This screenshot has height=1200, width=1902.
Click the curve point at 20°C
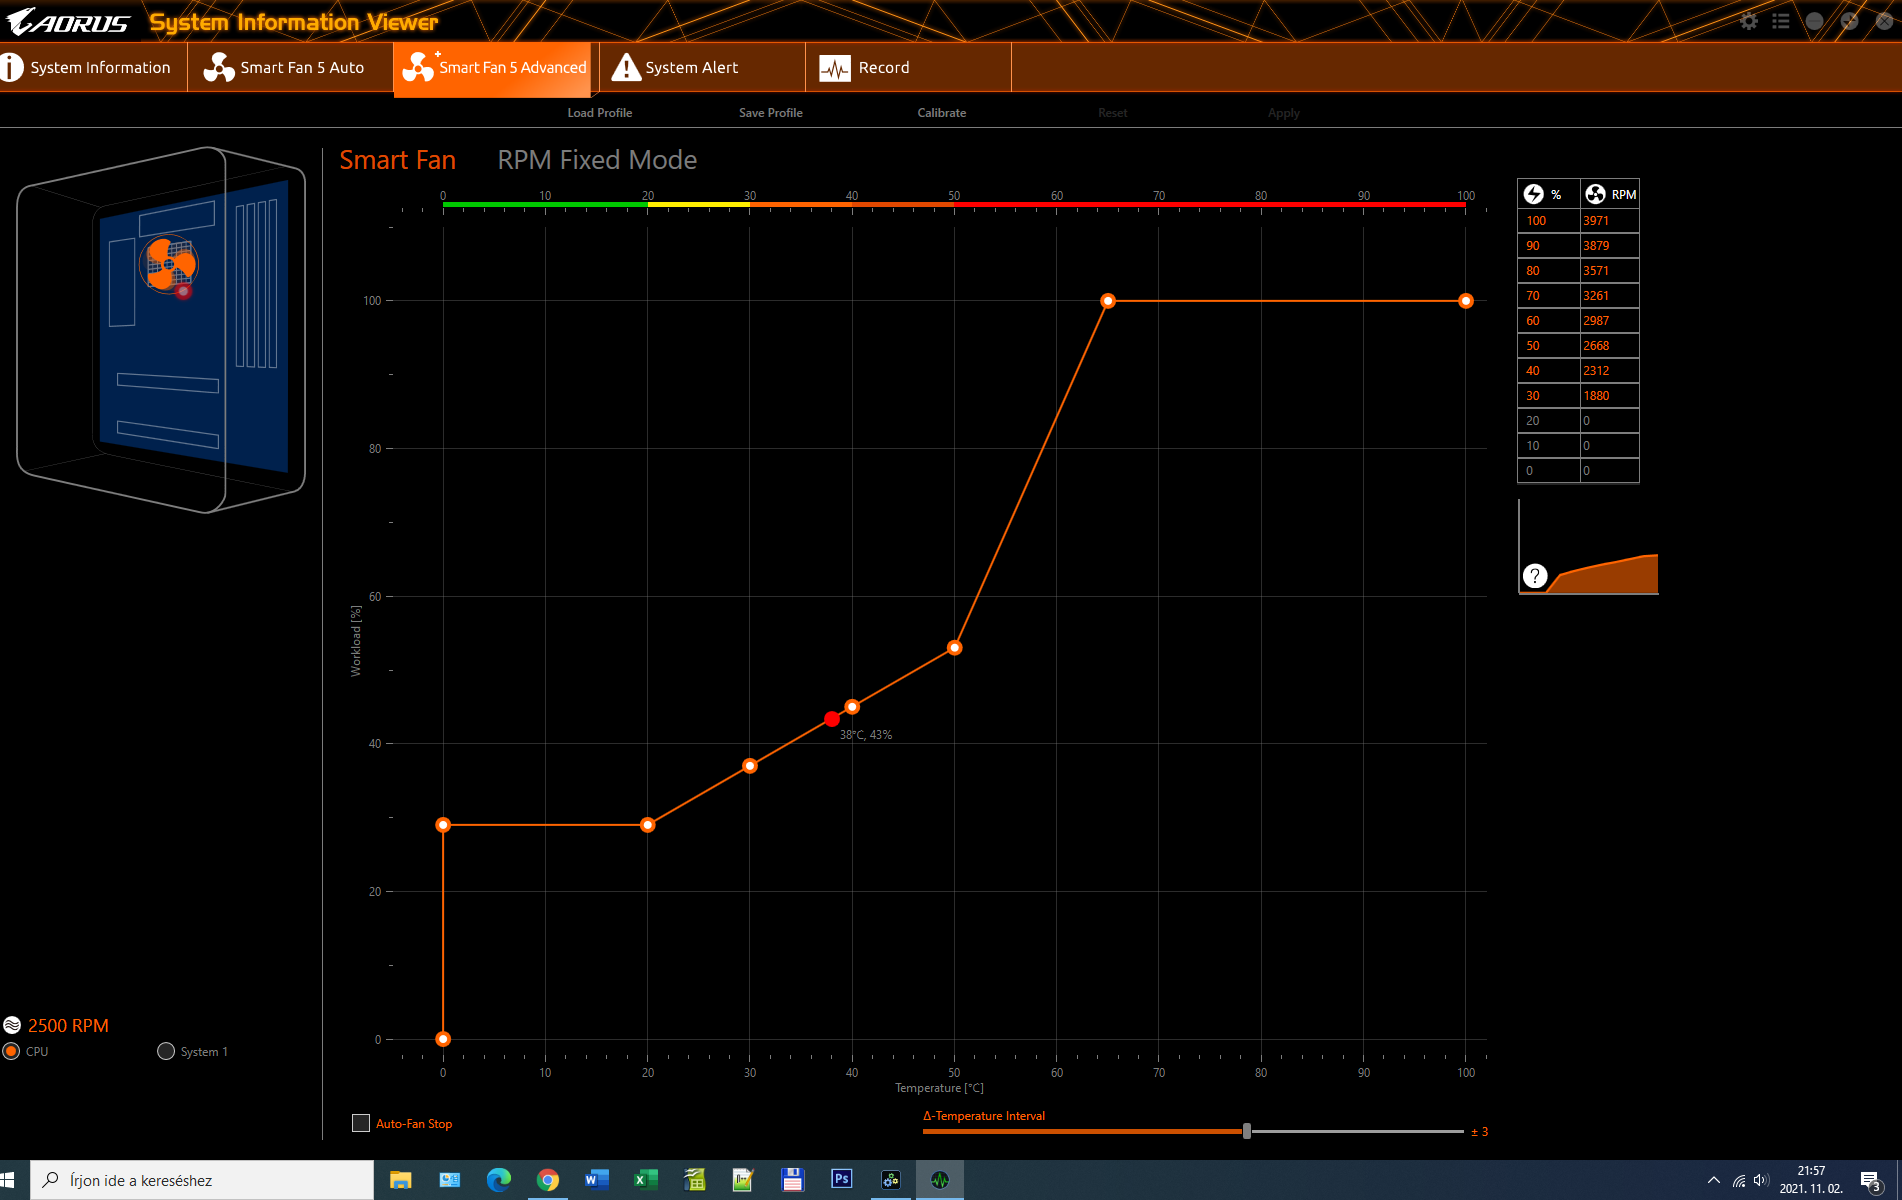tap(648, 825)
